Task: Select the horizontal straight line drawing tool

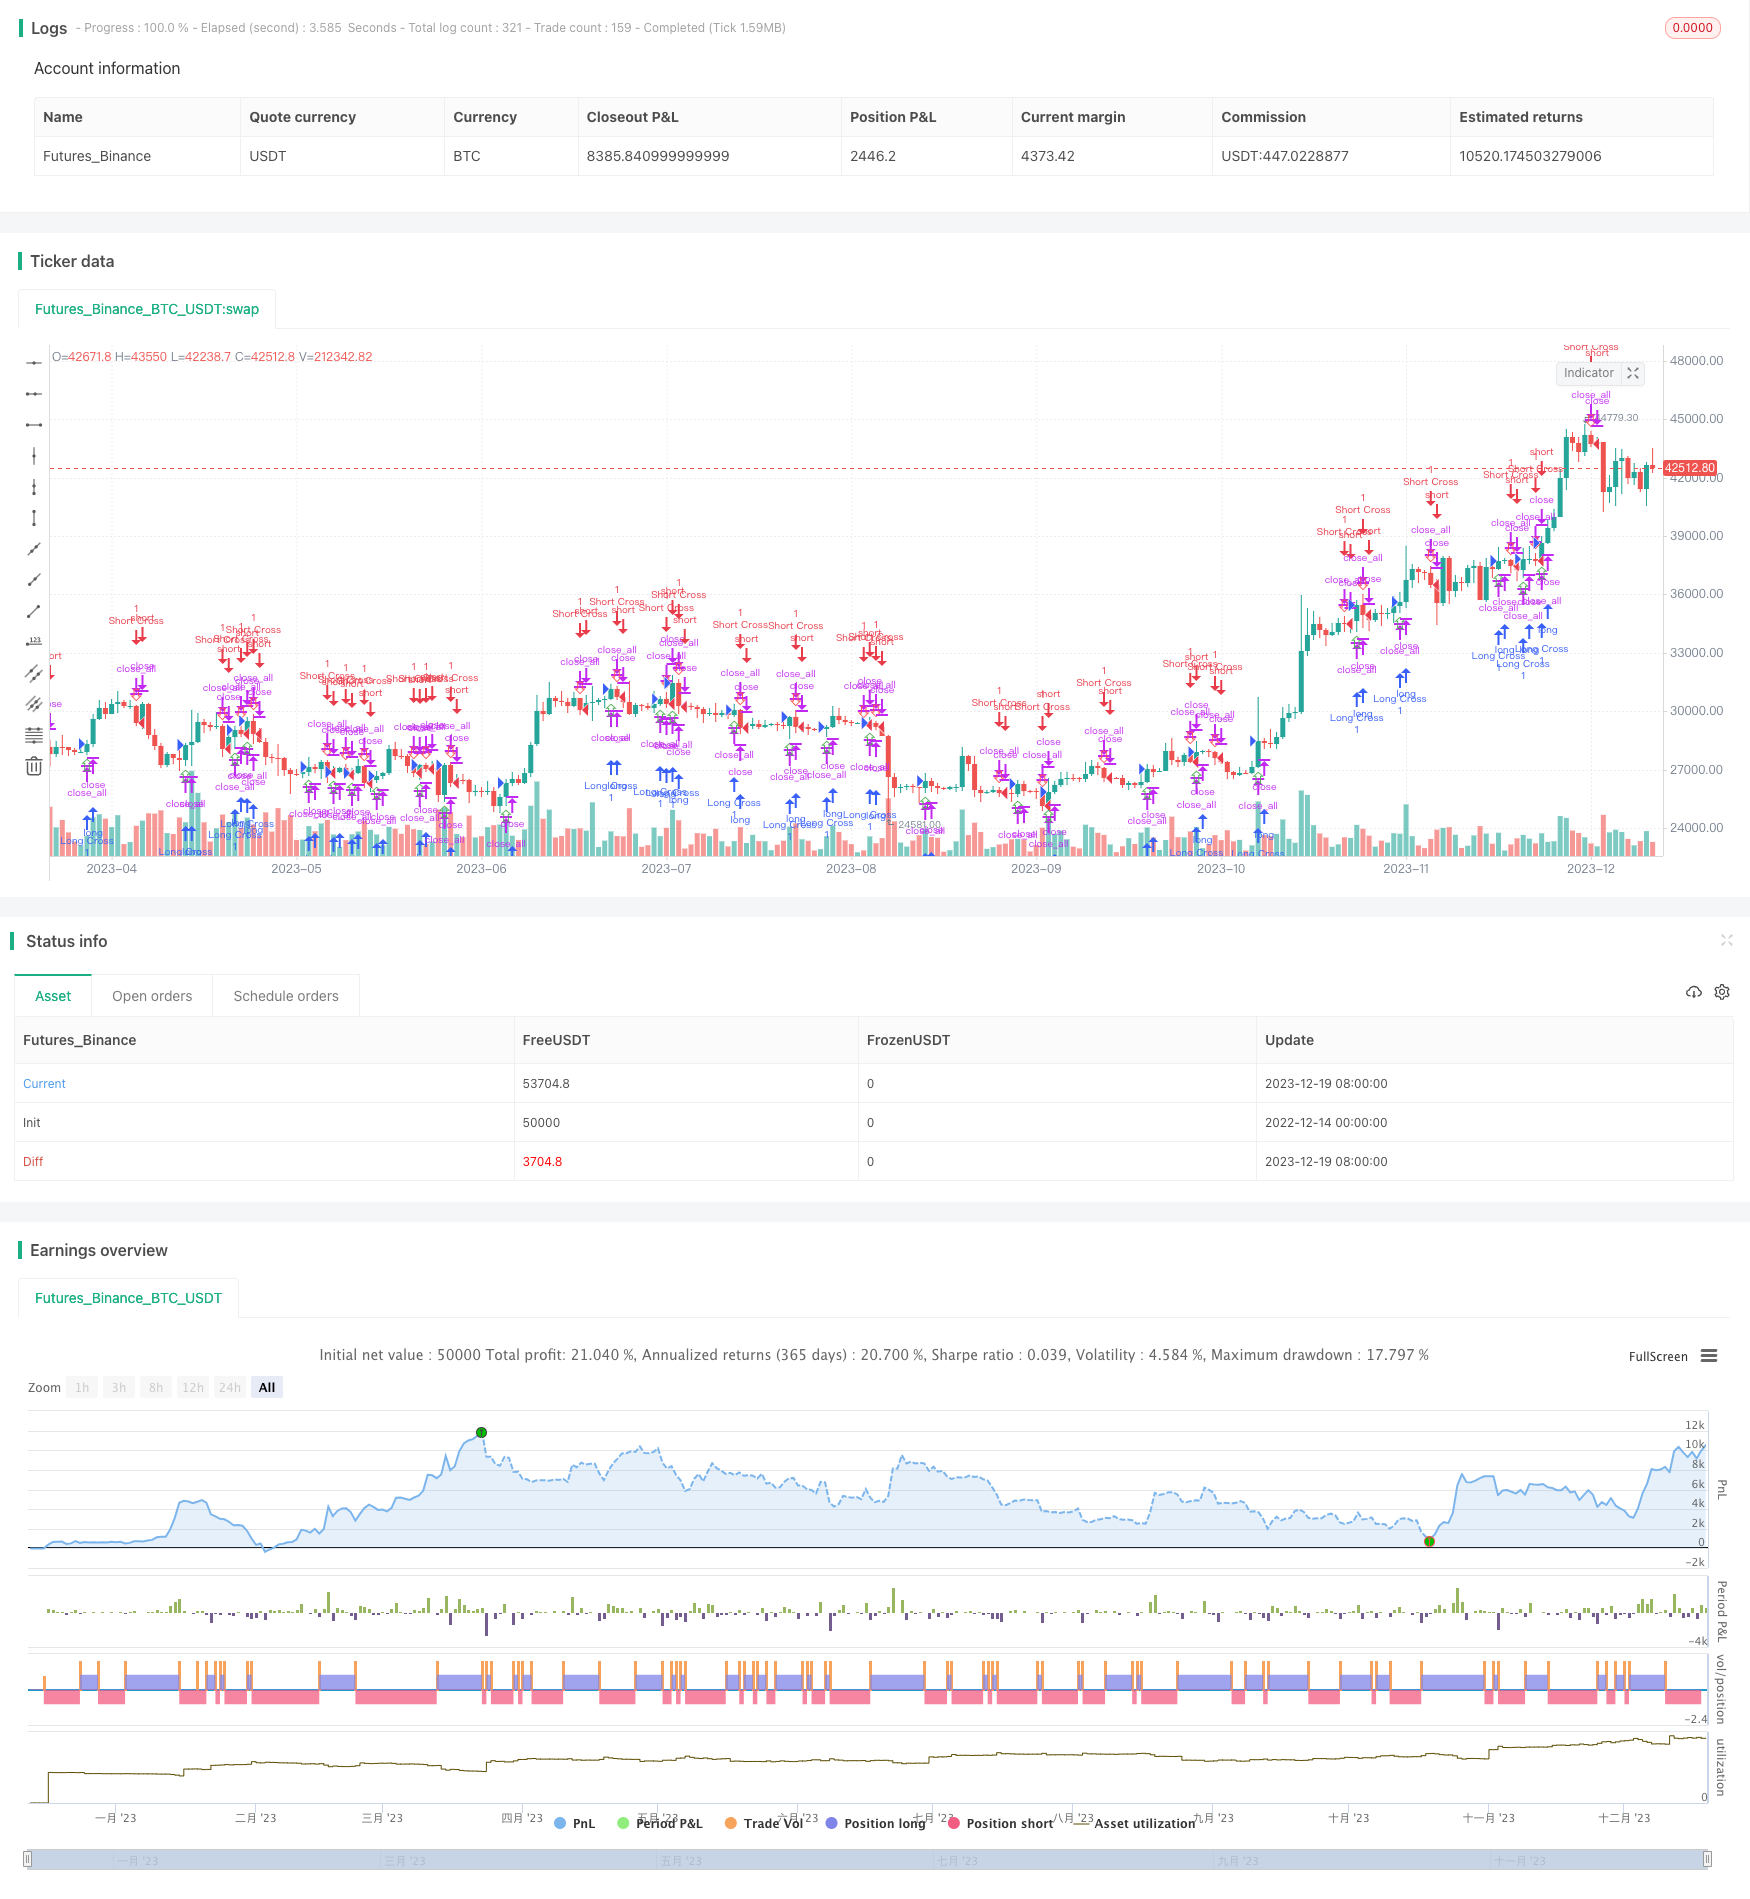Action: click(34, 363)
